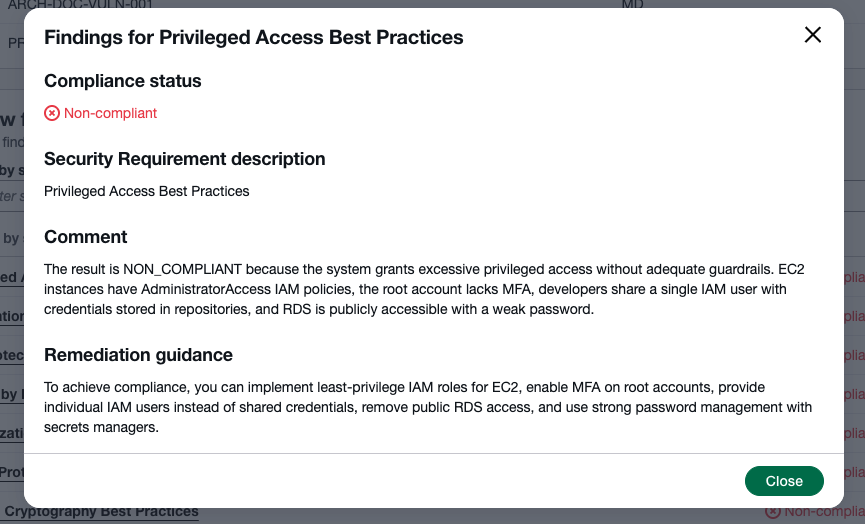Image resolution: width=865 pixels, height=524 pixels.
Task: Click the Non-compliant icon beside Cryptography Best Practices
Action: pos(773,512)
